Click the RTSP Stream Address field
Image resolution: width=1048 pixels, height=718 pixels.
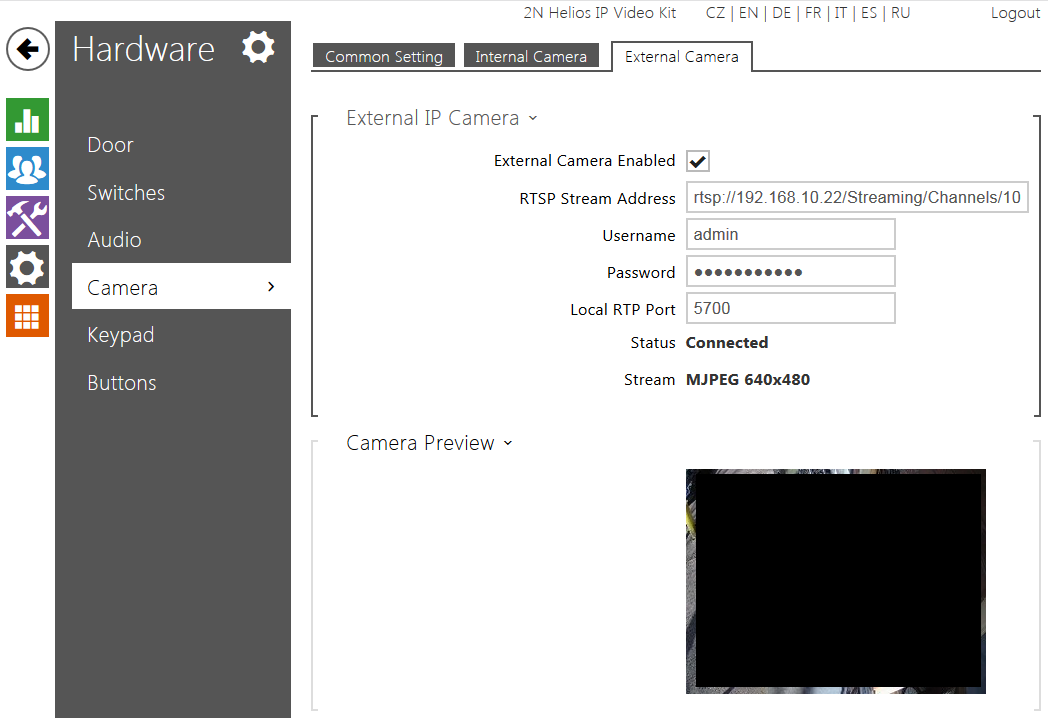(x=856, y=198)
